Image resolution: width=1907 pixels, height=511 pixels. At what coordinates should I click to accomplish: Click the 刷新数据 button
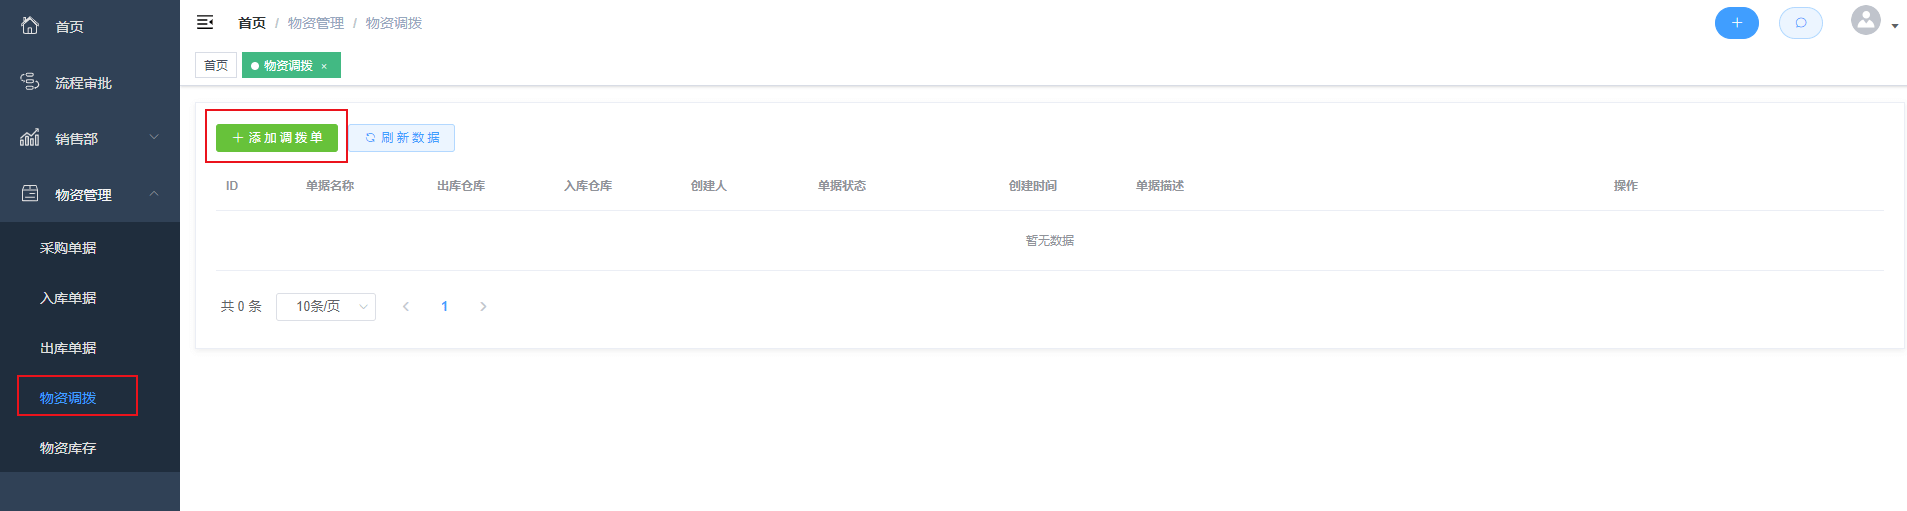click(x=402, y=138)
